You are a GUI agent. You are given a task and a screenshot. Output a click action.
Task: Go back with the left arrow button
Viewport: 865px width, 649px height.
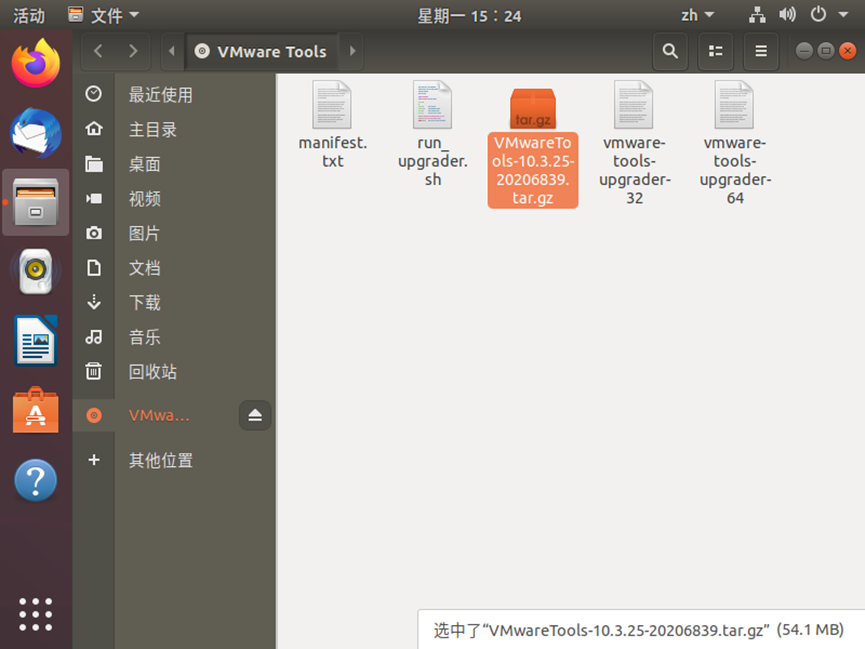coord(98,51)
